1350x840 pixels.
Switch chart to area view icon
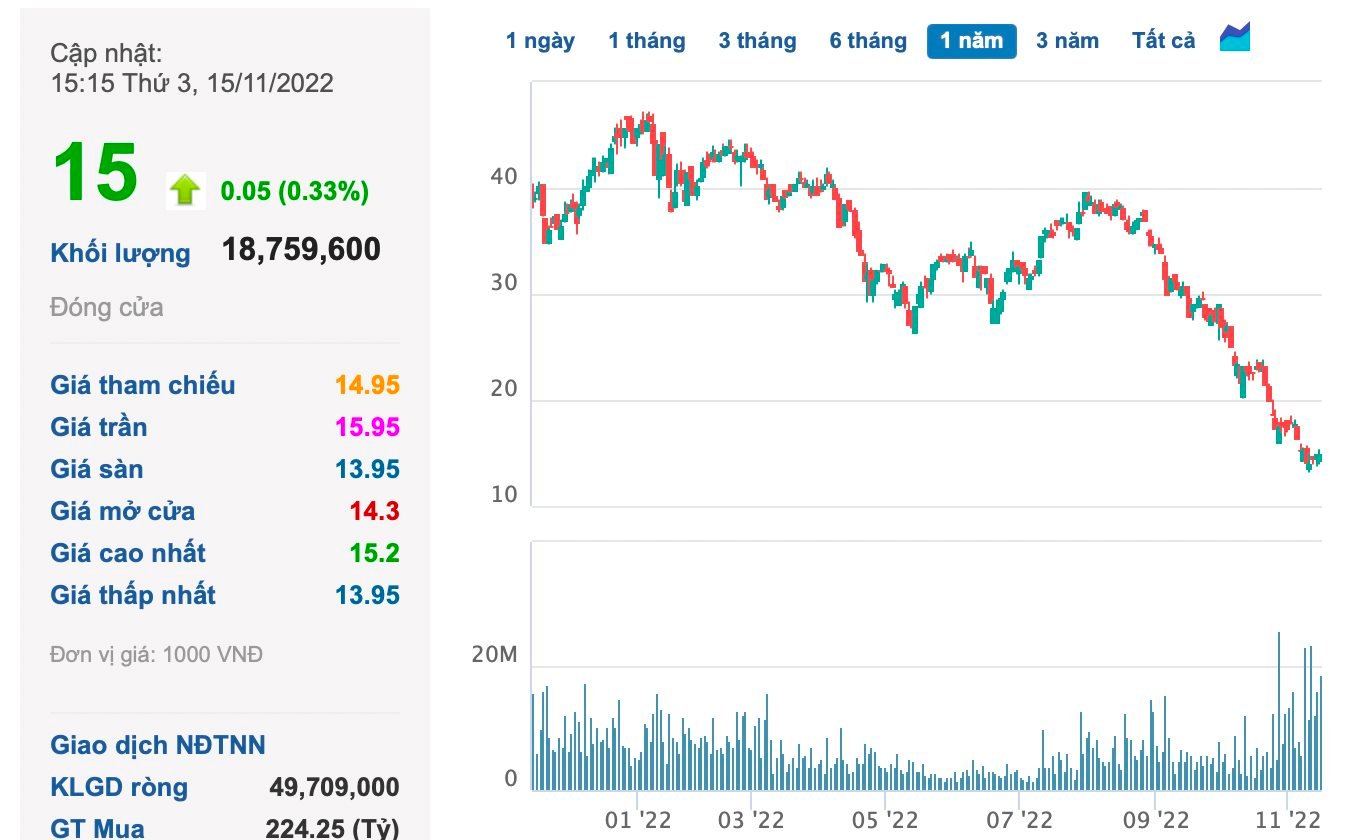pos(1235,38)
